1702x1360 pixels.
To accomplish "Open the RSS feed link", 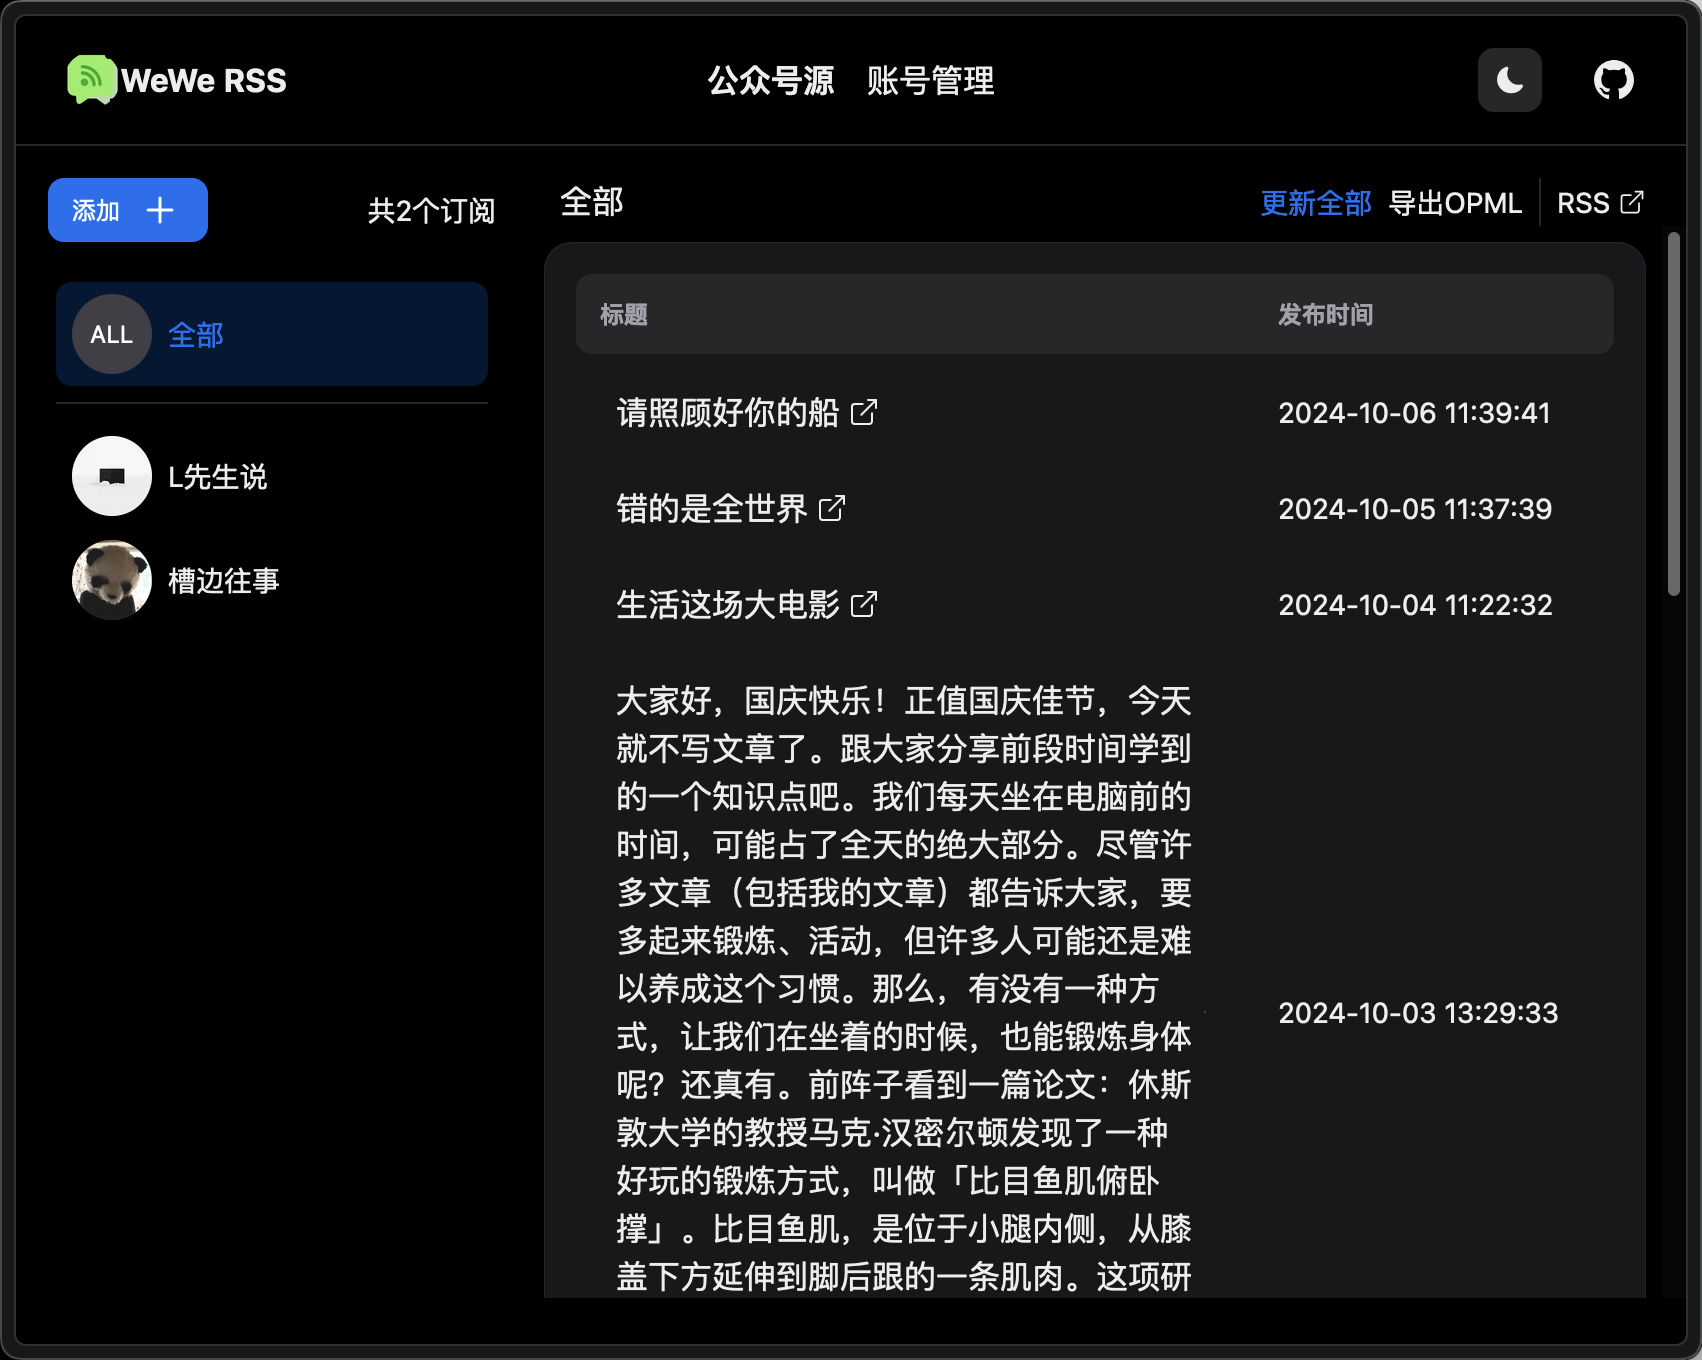I will [1600, 203].
